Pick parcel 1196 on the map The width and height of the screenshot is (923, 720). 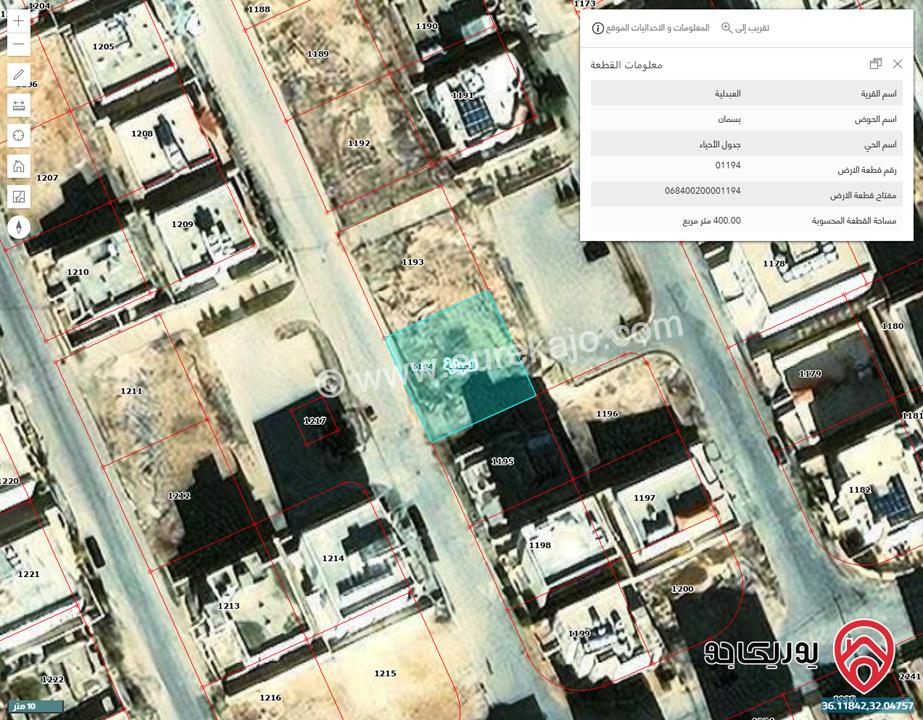tap(605, 410)
